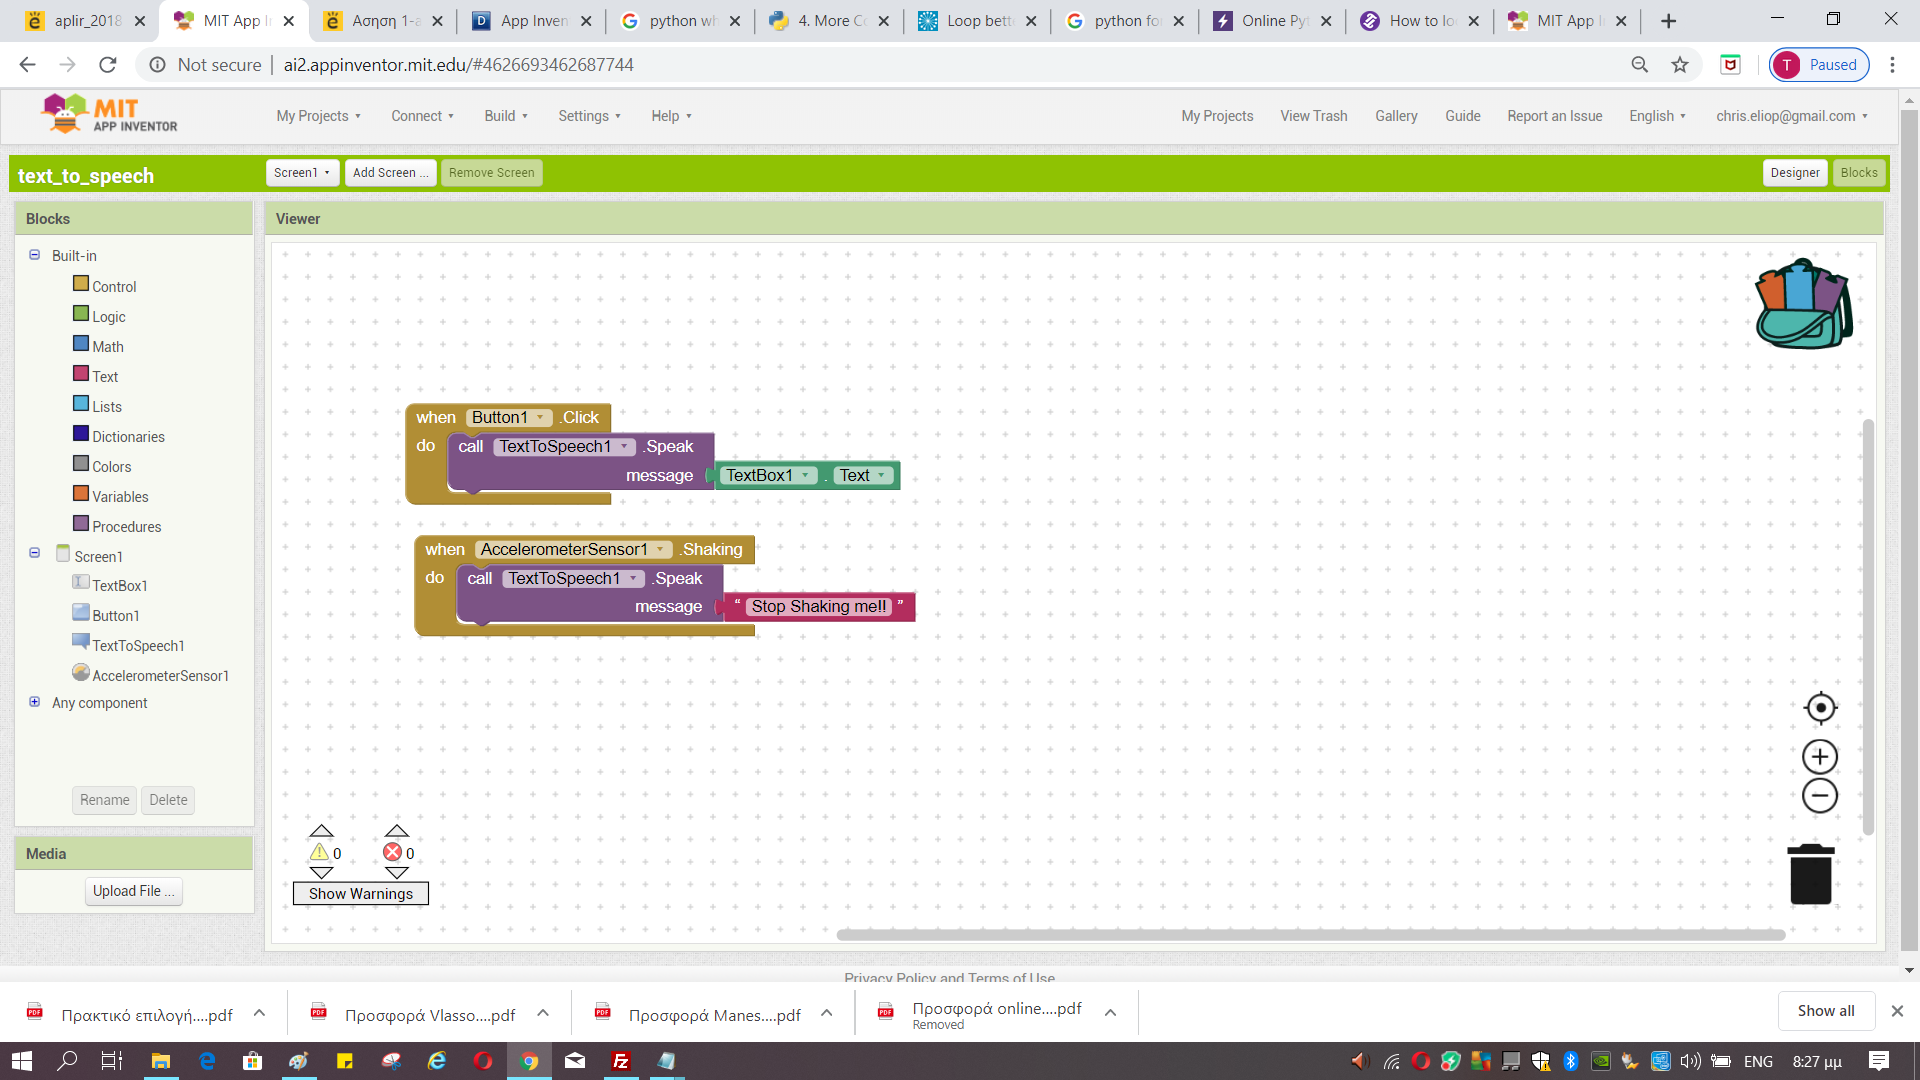Select Variables blocks category
1920x1080 pixels.
120,496
